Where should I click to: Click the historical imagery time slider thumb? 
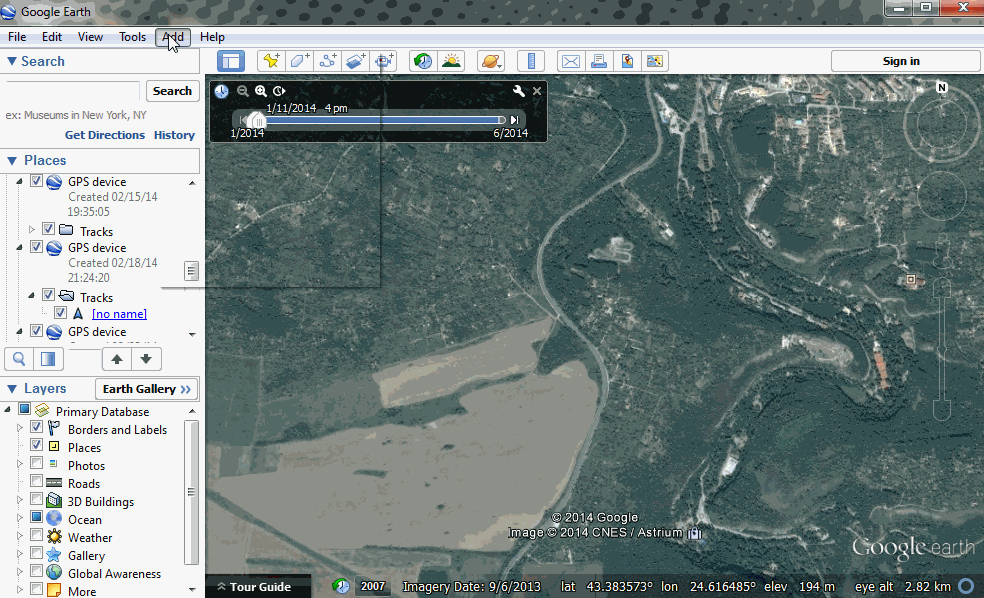pos(256,119)
